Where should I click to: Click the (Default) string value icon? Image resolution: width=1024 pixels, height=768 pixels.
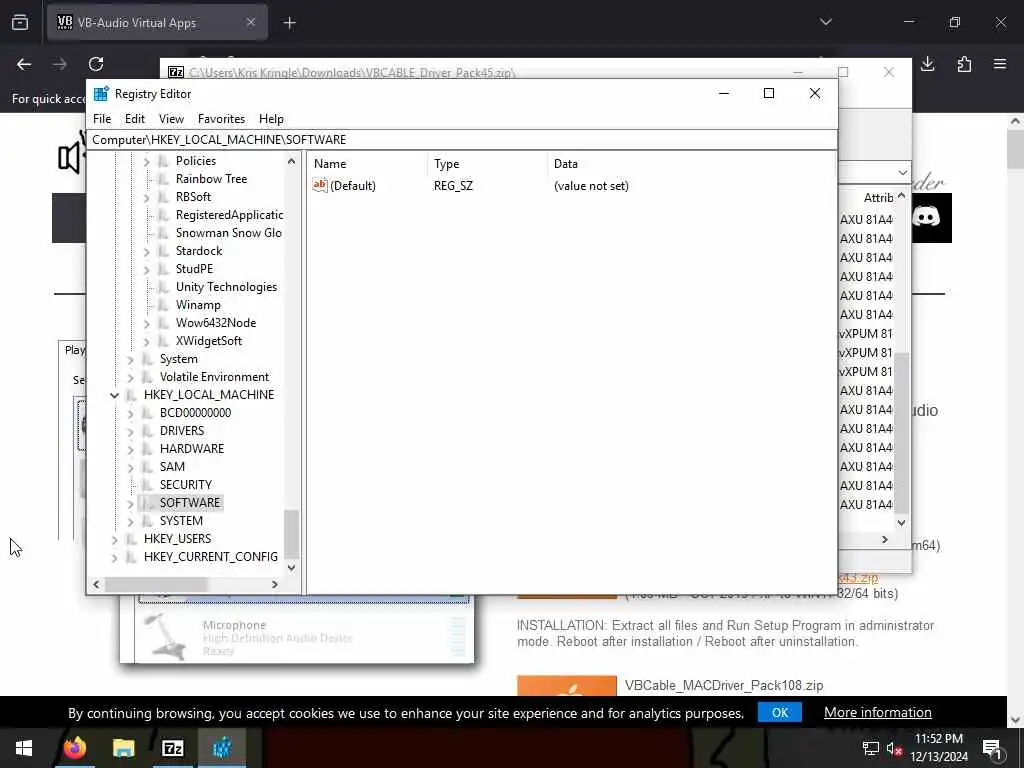click(319, 185)
